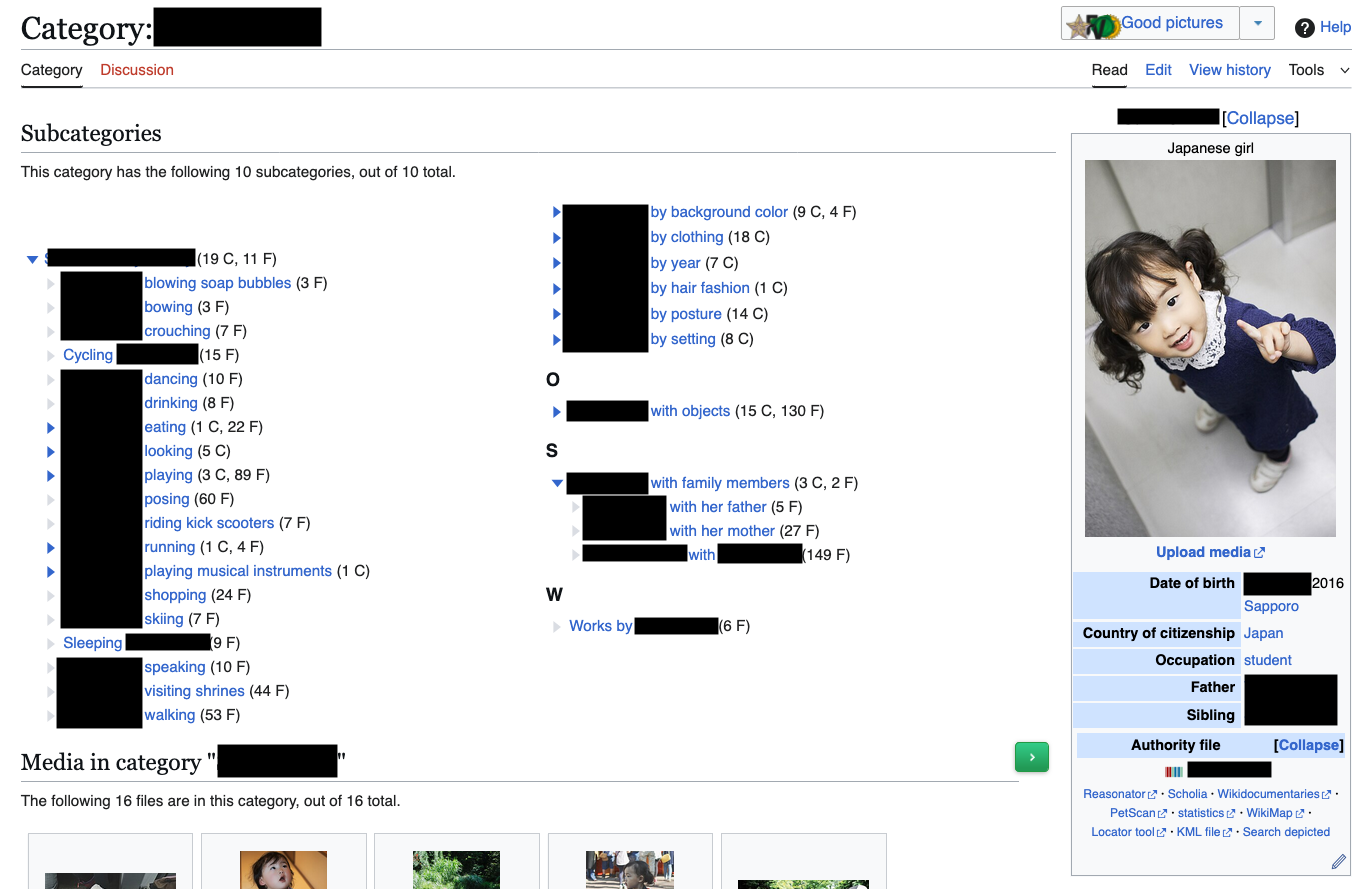Open the Tools dropdown menu
This screenshot has height=889, width=1361.
pyautogui.click(x=1319, y=70)
